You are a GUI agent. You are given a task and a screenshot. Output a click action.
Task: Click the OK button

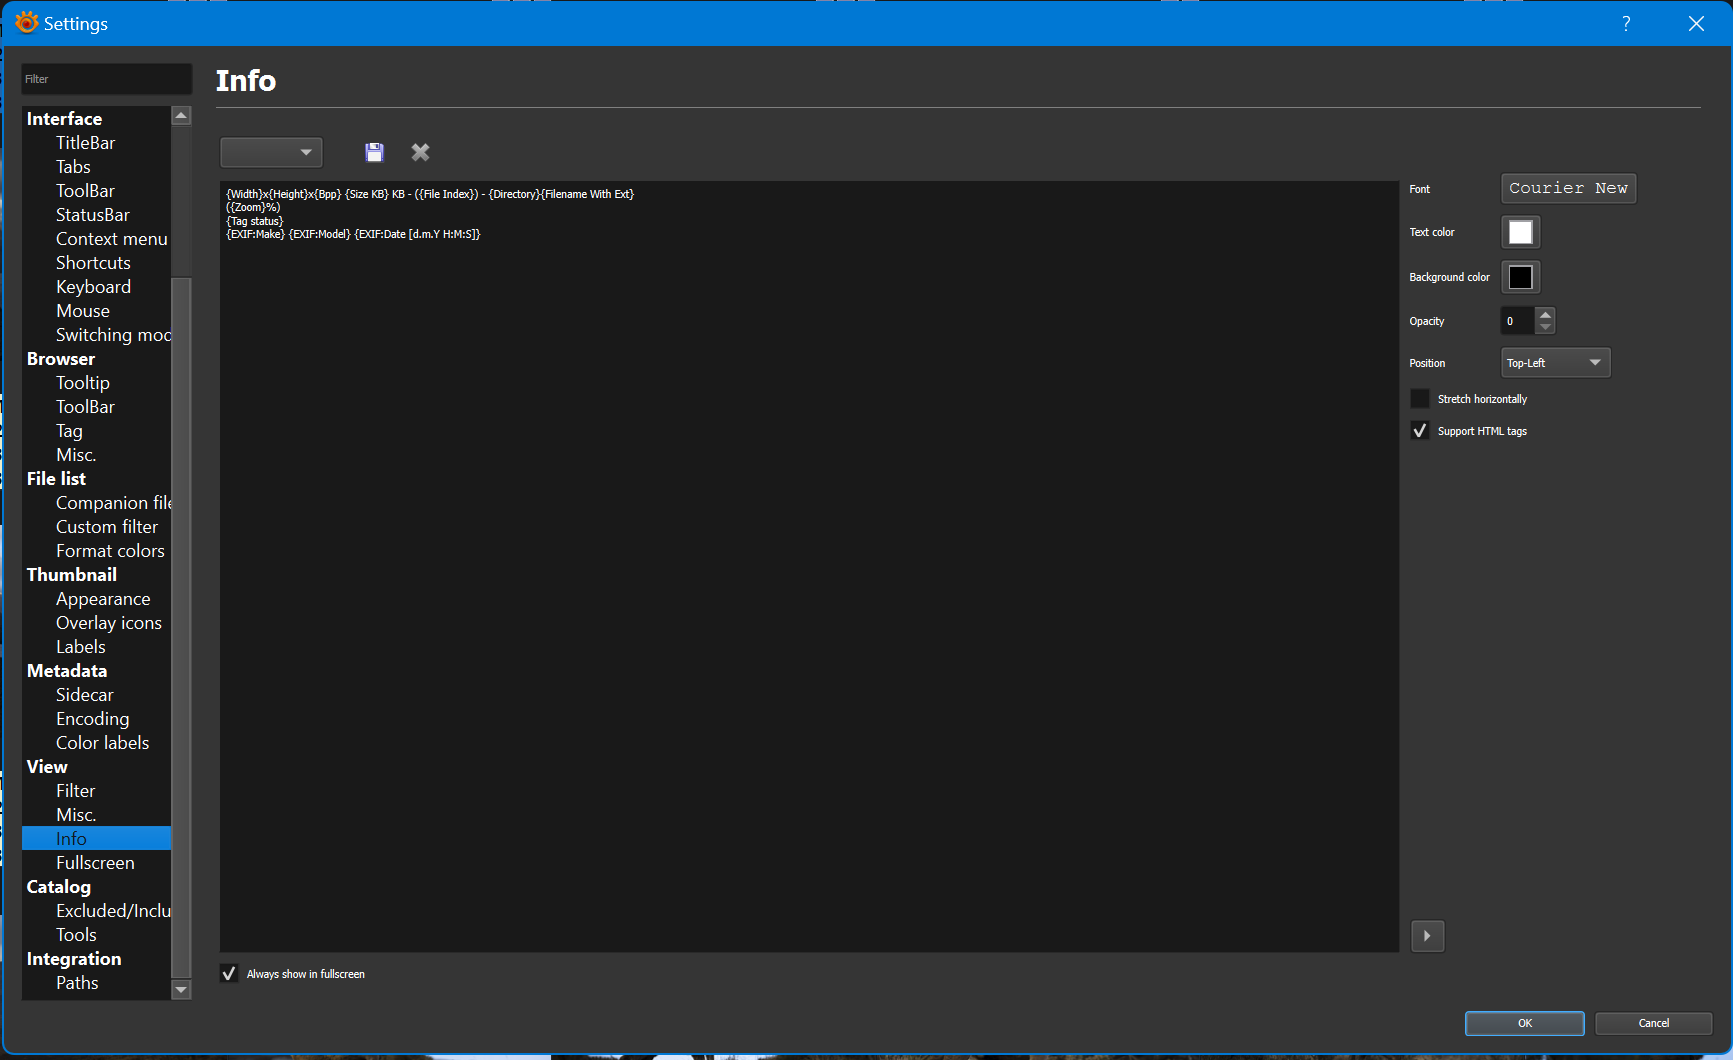(1524, 1023)
